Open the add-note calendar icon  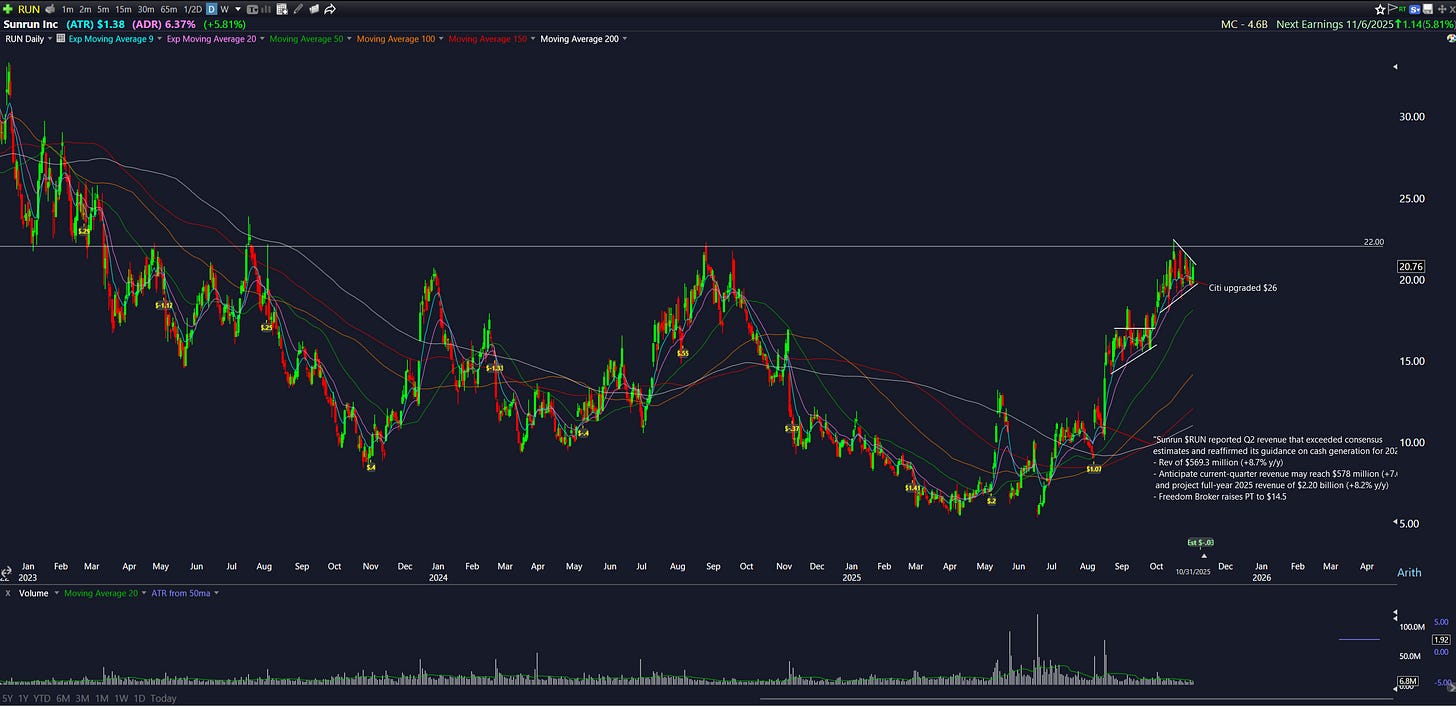pyautogui.click(x=282, y=9)
